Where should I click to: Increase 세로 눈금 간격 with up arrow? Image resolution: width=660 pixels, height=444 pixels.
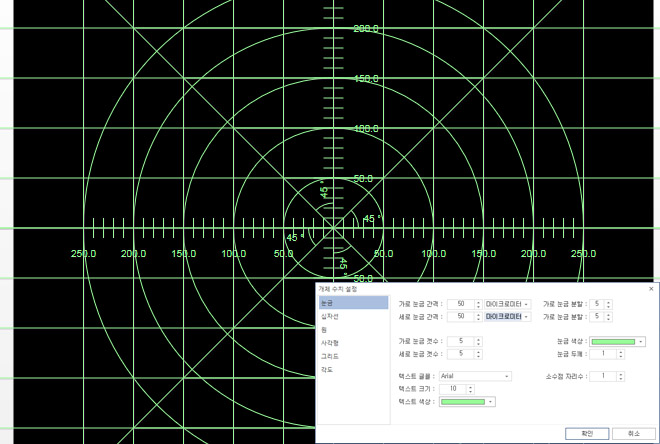tap(478, 314)
